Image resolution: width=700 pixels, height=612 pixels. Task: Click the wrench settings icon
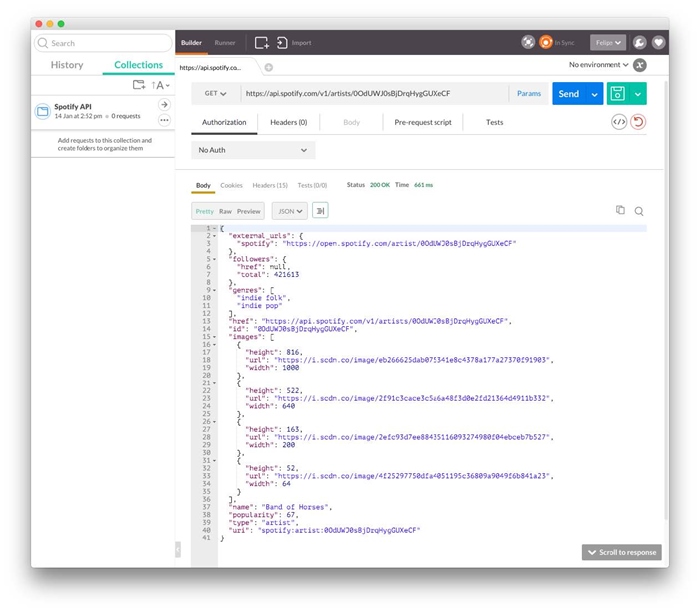tap(640, 43)
